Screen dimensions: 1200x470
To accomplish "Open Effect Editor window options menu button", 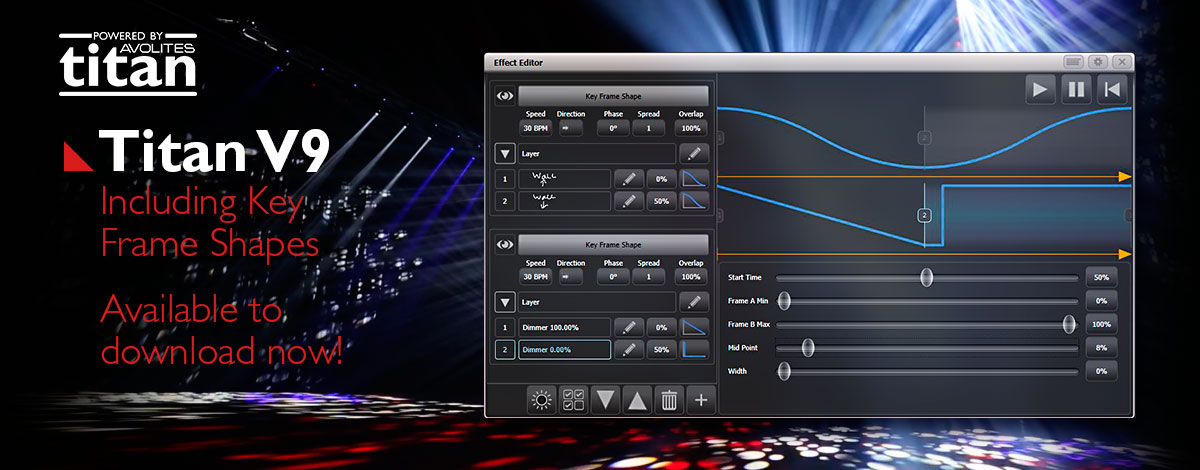I will (1074, 62).
